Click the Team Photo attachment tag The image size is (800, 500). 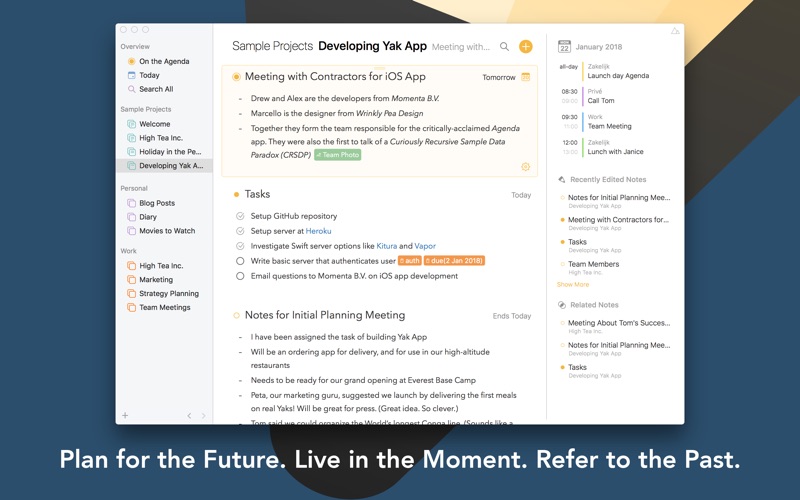point(338,155)
